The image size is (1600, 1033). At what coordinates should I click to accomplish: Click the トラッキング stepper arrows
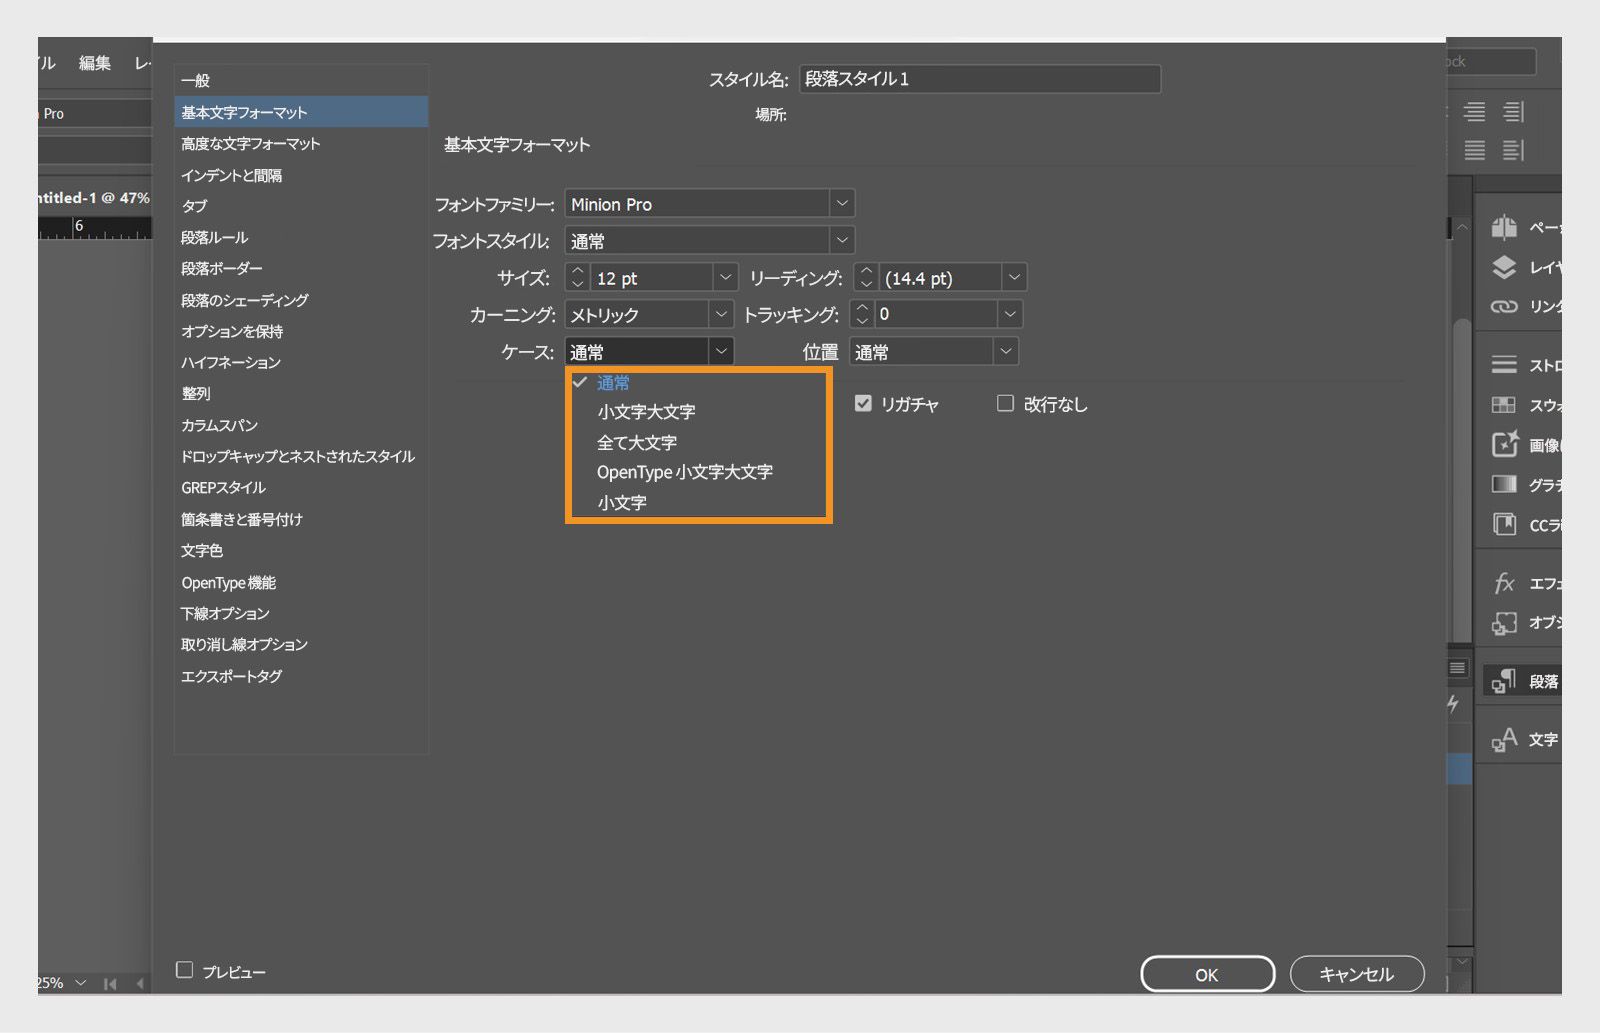(x=862, y=314)
